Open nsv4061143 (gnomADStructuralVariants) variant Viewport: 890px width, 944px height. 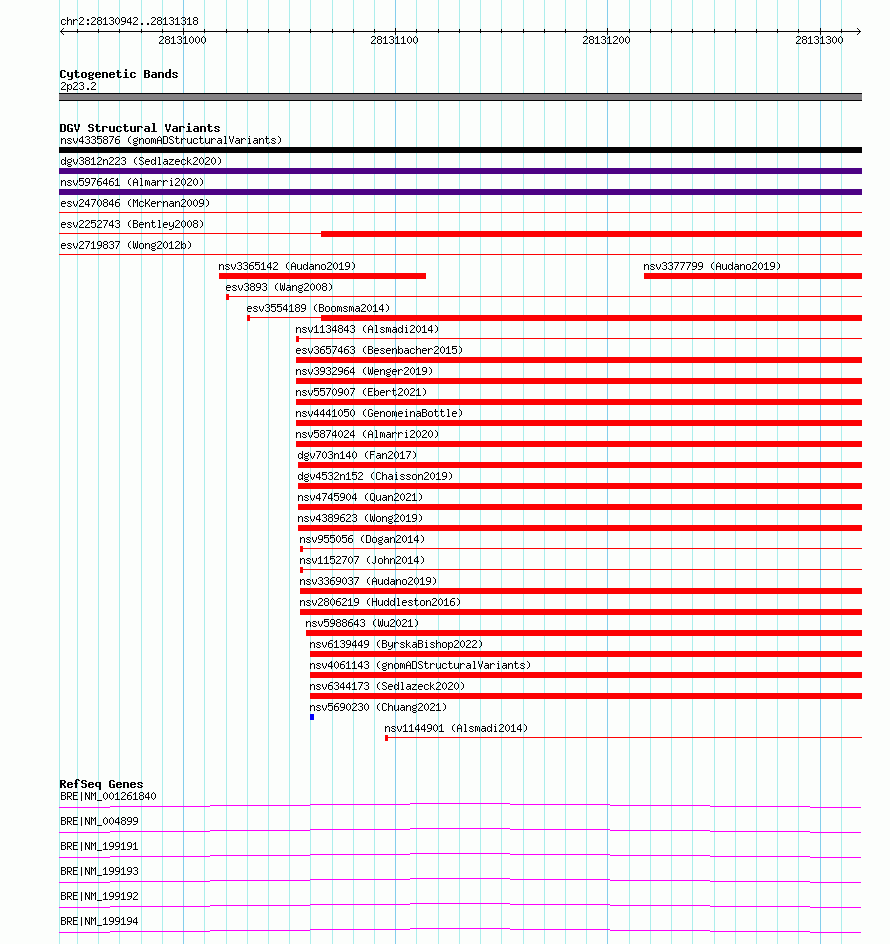tap(420, 666)
